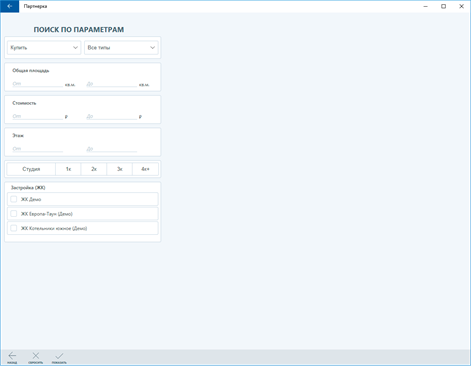Click the Стоимость 'От' price field
Screen dimensions: 471x366
click(x=37, y=116)
